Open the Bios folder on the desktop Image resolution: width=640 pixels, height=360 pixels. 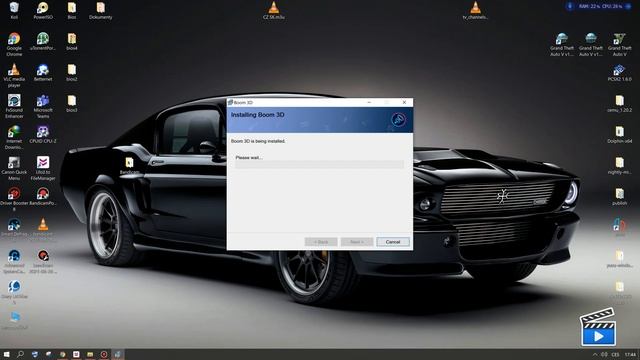[72, 11]
